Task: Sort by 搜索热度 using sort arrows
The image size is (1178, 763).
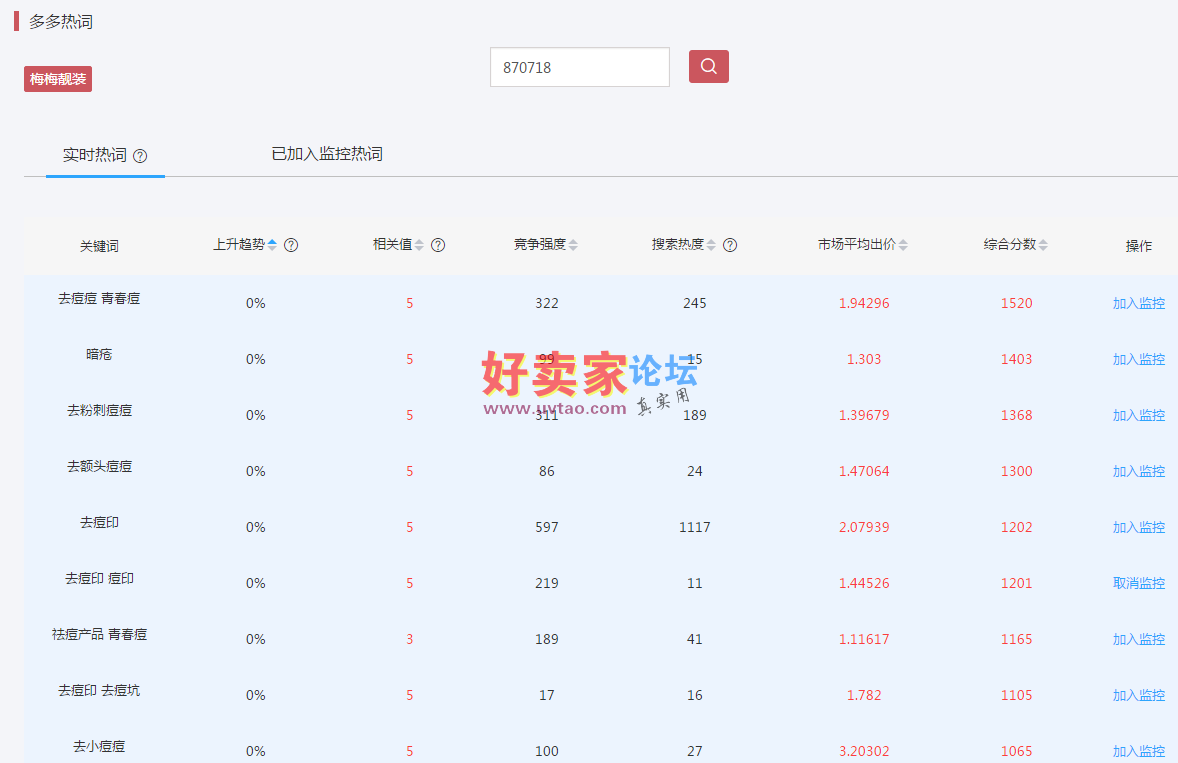Action: tap(711, 245)
